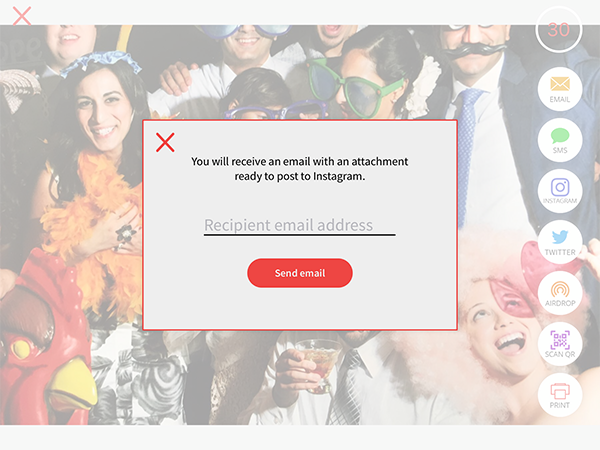
Task: Click the oversized green glasses in photo
Action: coord(354,89)
